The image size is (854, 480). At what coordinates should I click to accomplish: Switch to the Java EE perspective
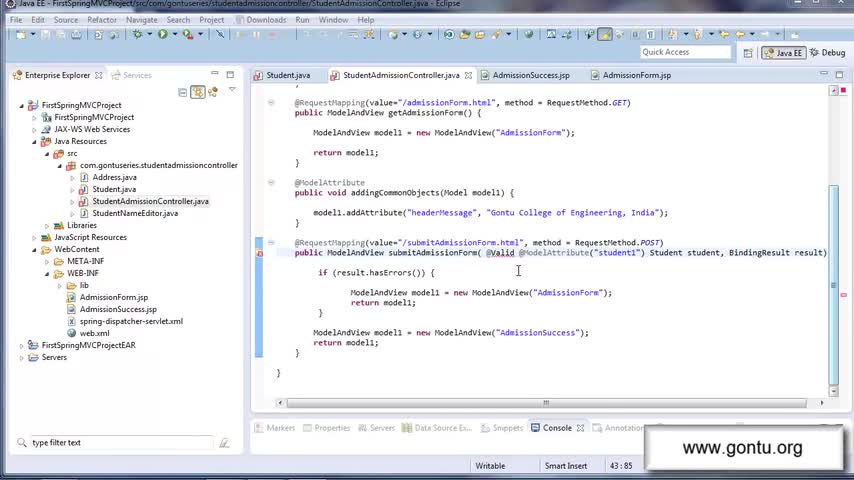point(783,53)
